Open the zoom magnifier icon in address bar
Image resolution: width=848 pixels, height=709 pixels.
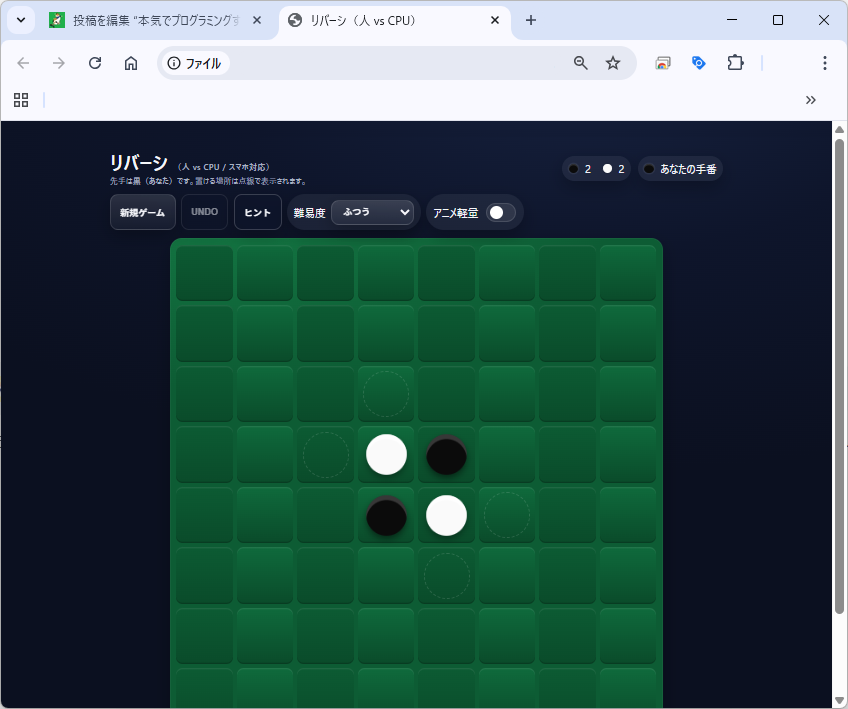click(x=581, y=63)
